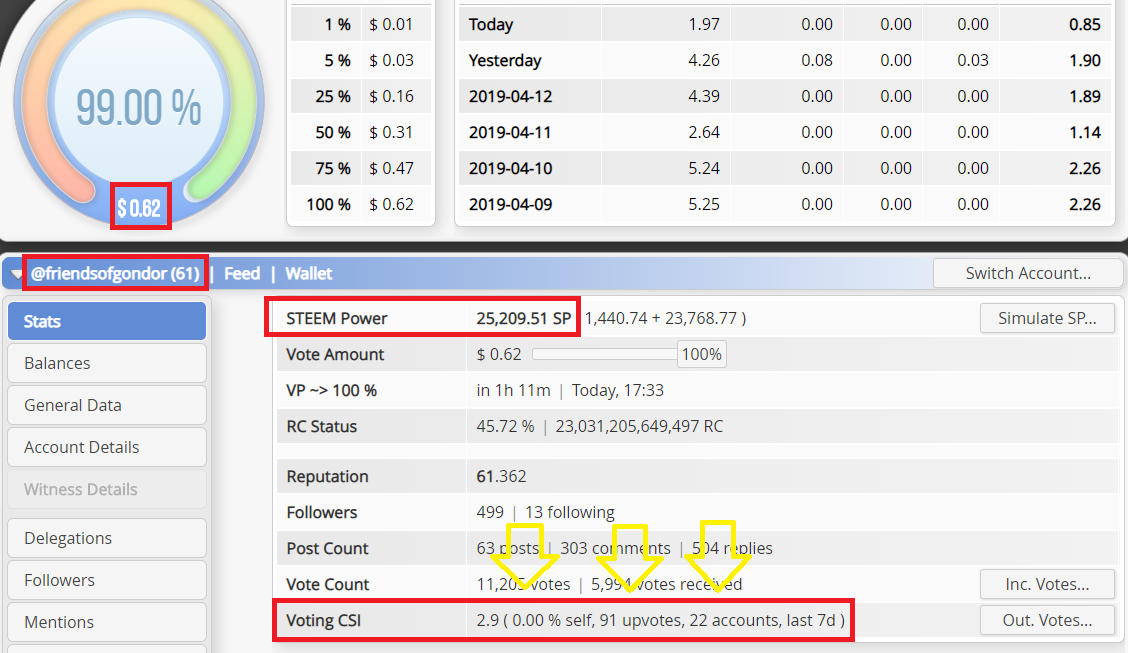
Task: Click the 2019-04-12 row label
Action: [510, 96]
